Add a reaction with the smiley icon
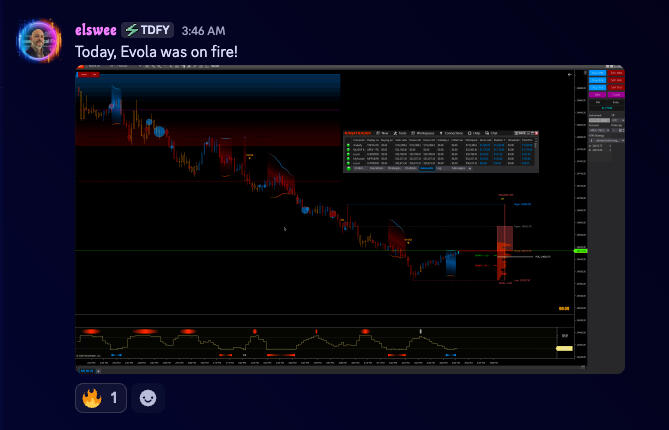 [147, 398]
